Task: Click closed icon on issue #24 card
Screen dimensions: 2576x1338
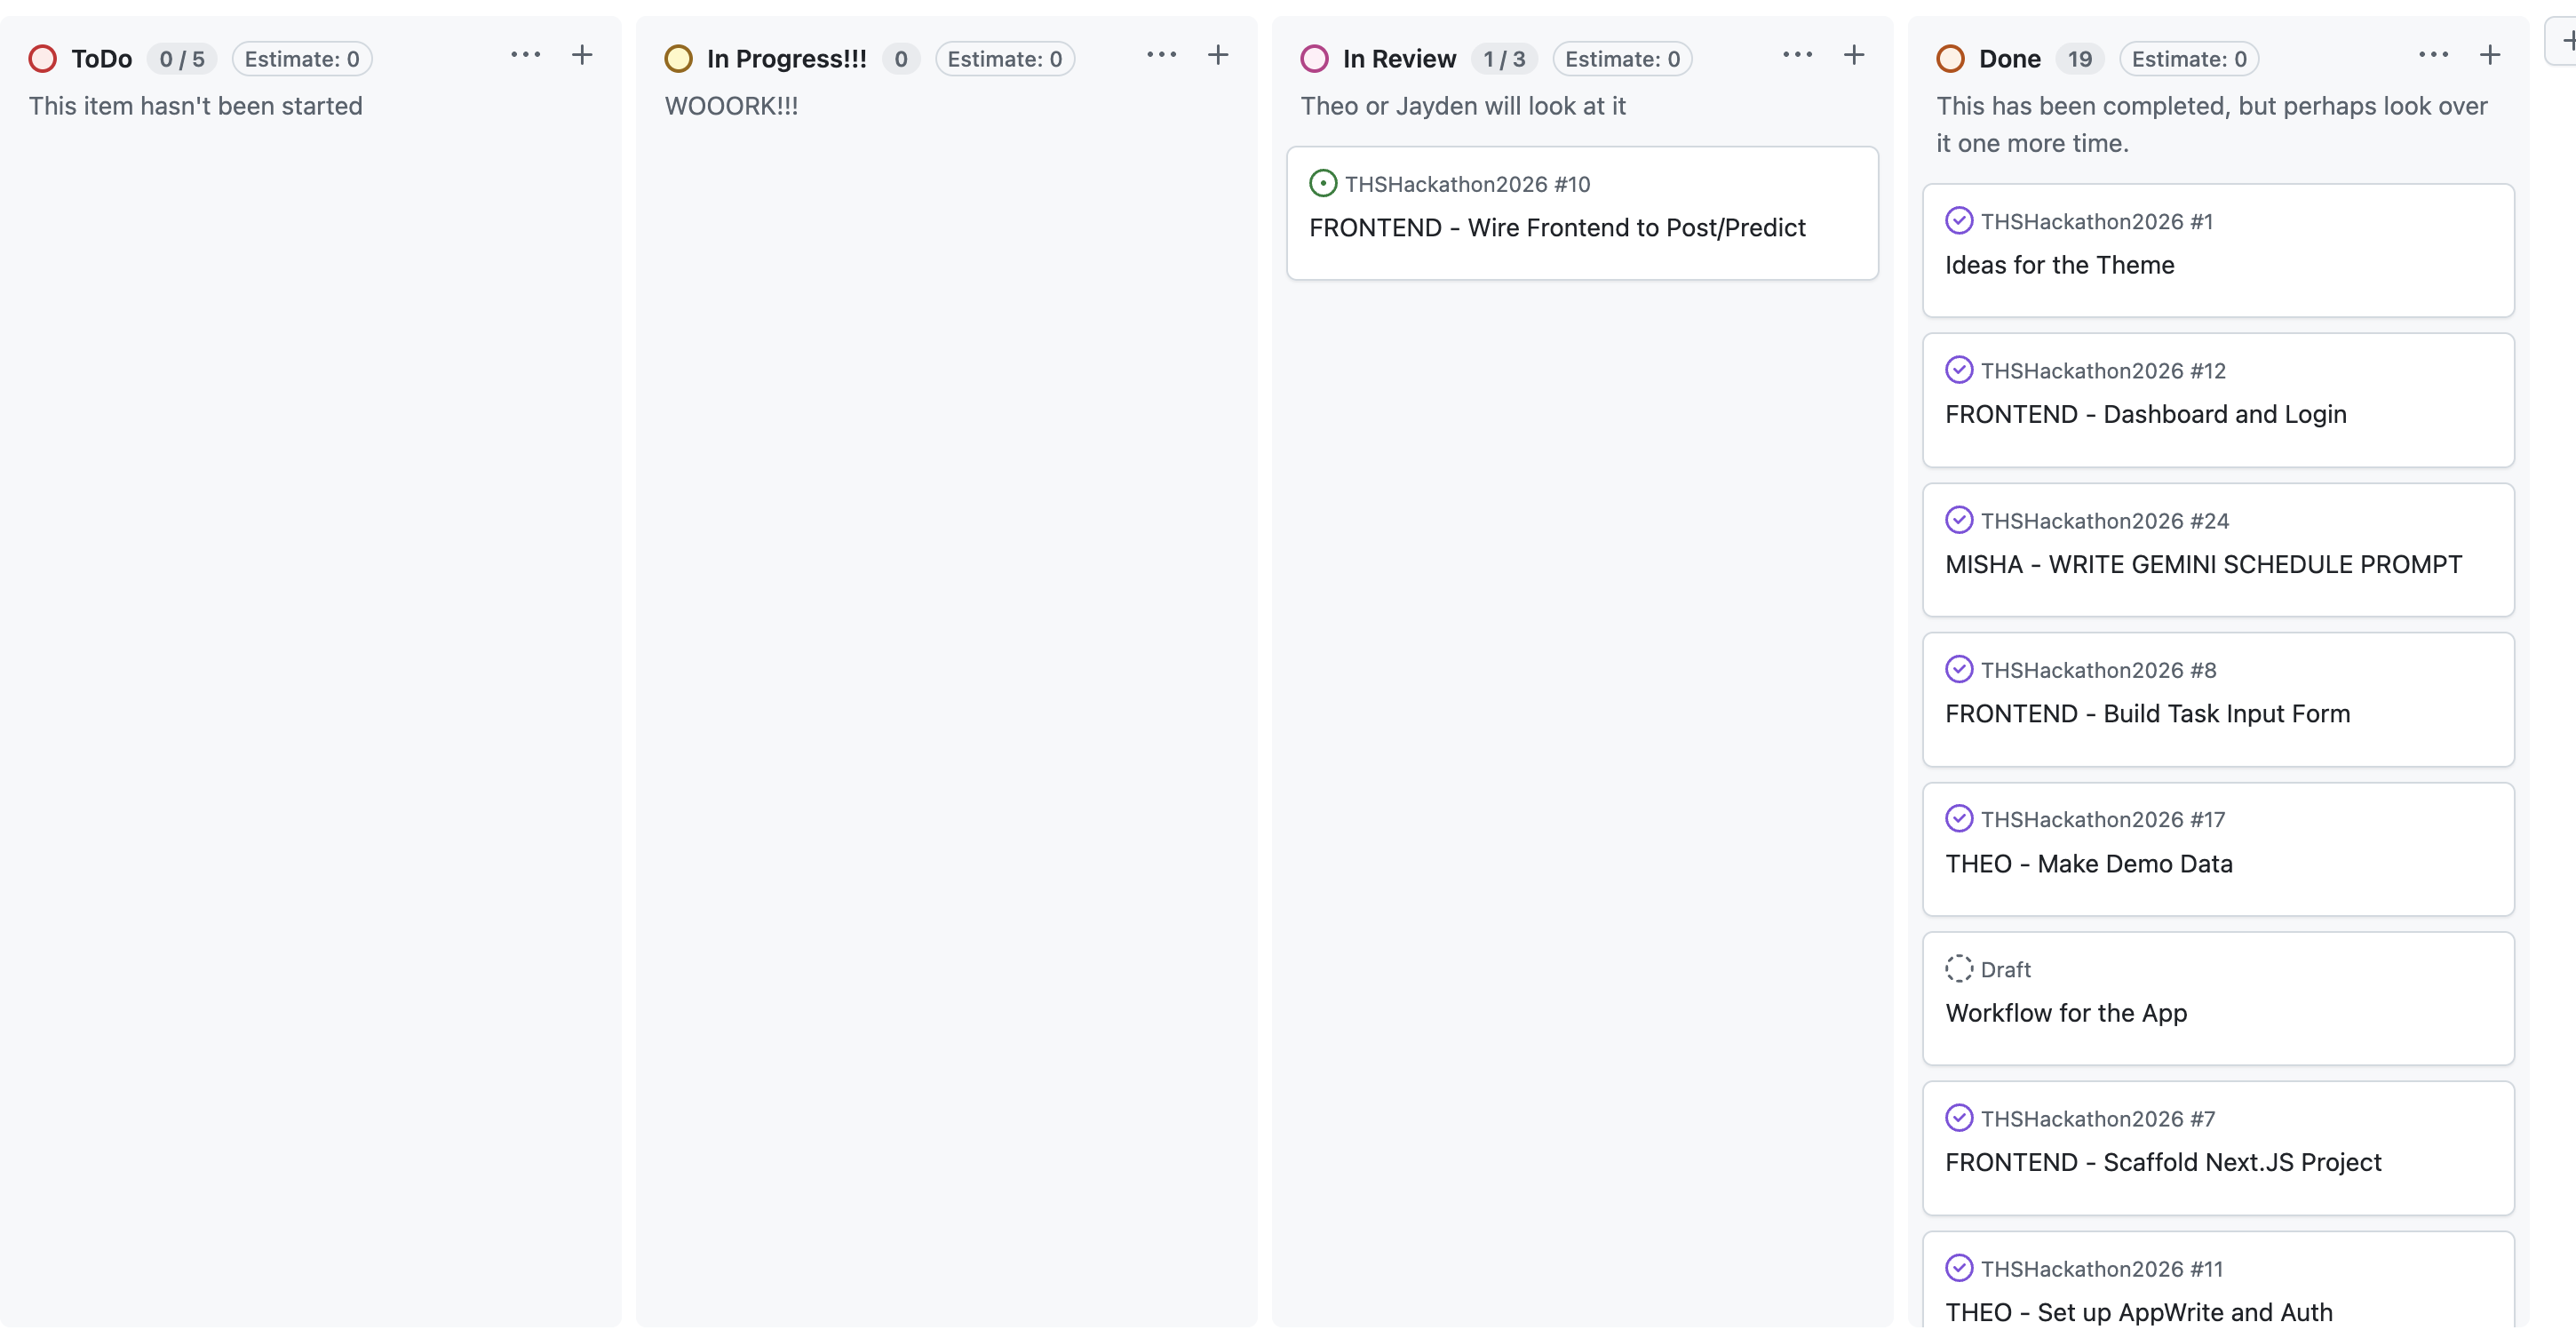Action: coord(1958,520)
